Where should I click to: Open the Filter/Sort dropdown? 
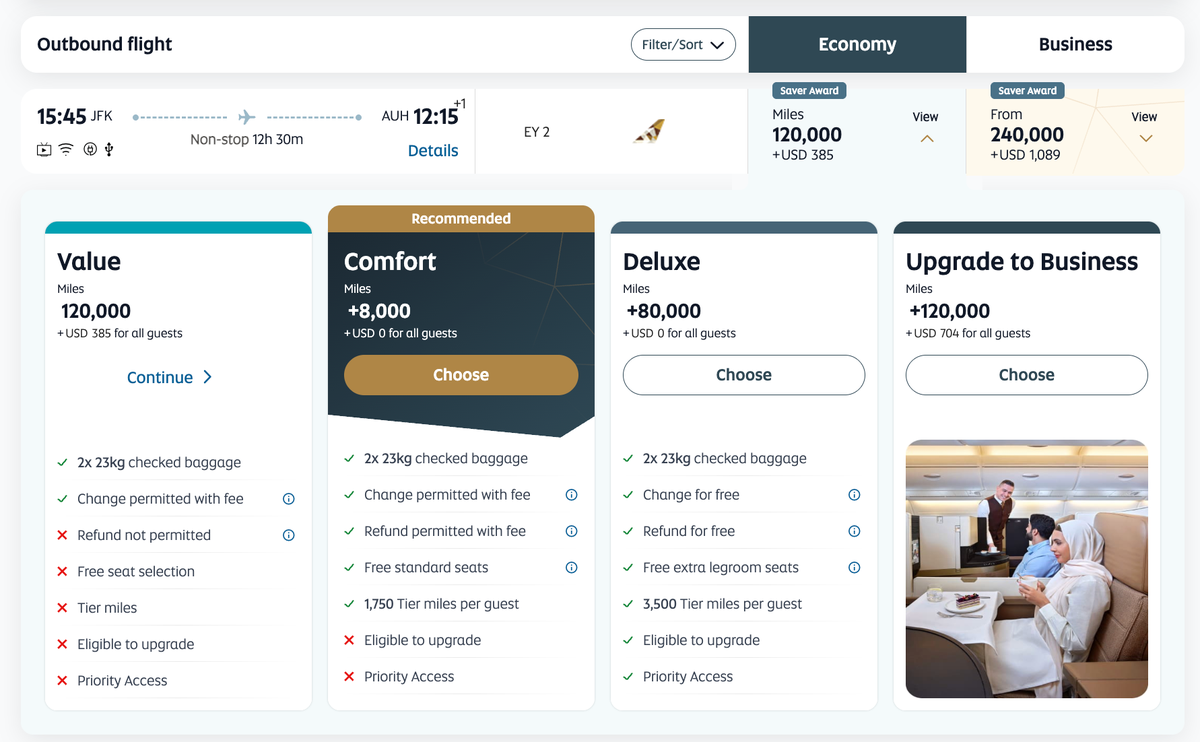pos(683,44)
